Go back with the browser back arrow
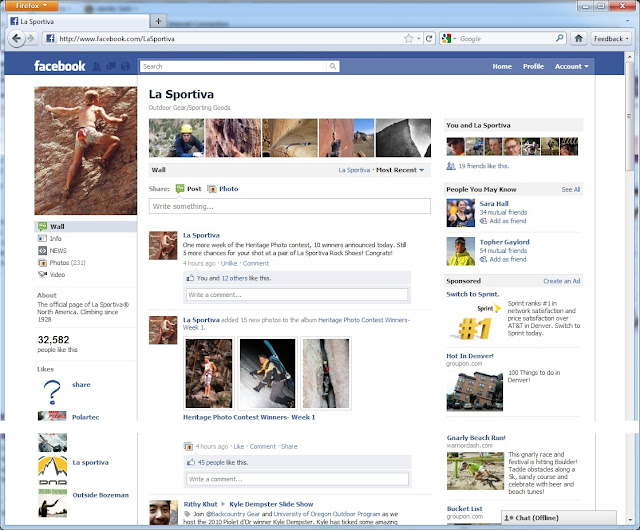Image resolution: width=640 pixels, height=530 pixels. 16,39
